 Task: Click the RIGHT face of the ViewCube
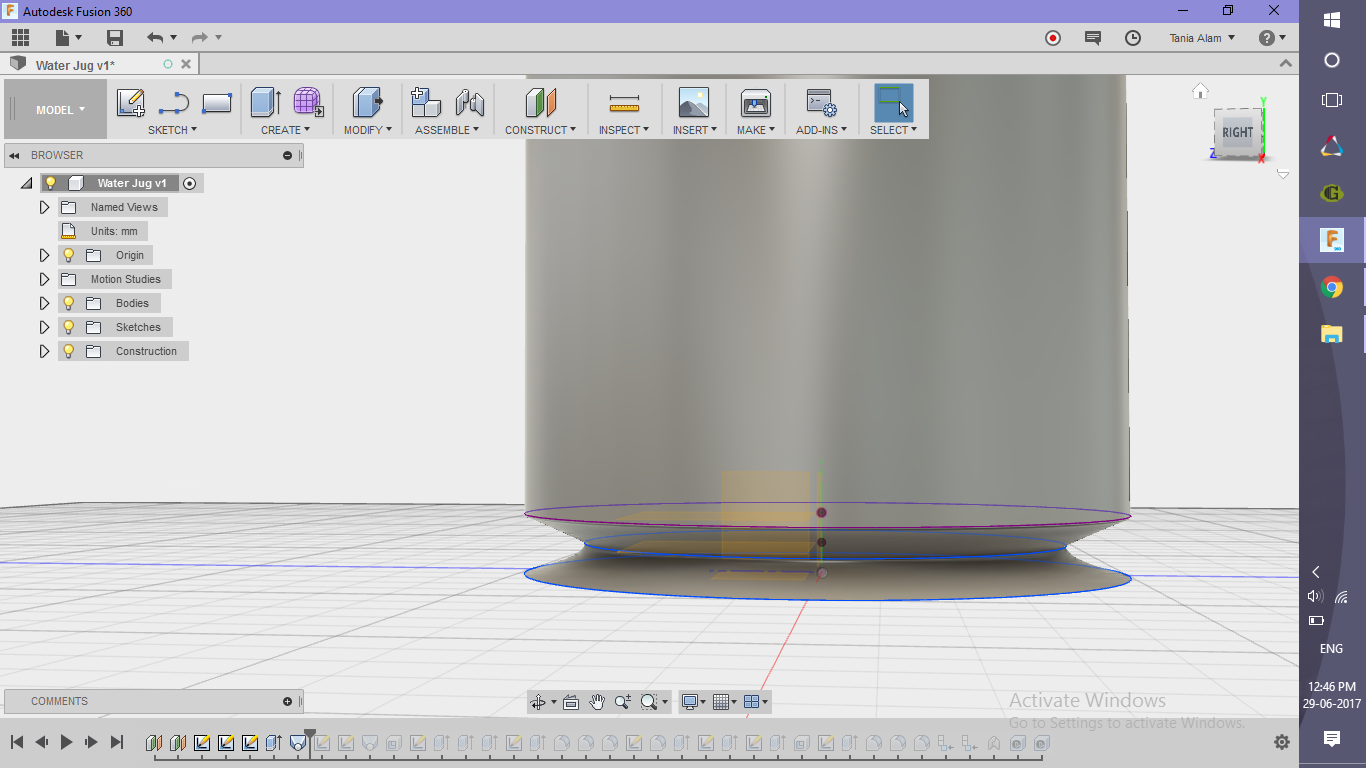pos(1237,132)
